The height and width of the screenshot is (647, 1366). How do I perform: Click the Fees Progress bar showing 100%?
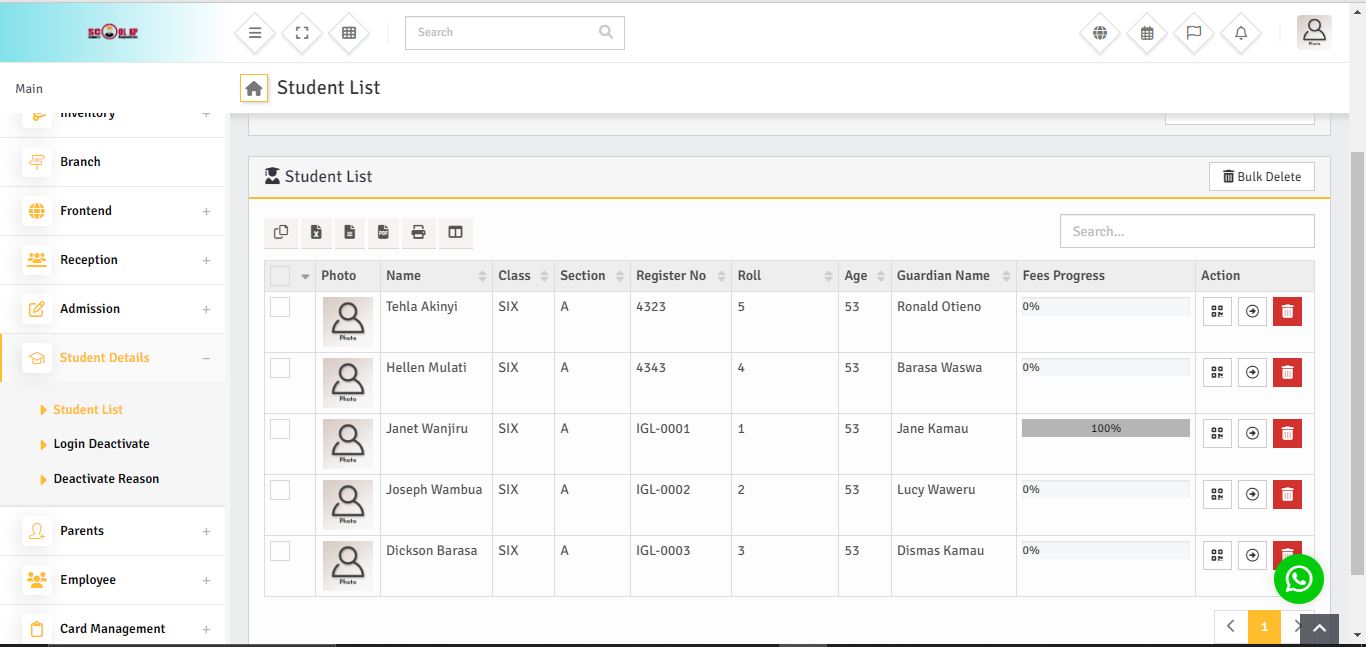tap(1105, 428)
